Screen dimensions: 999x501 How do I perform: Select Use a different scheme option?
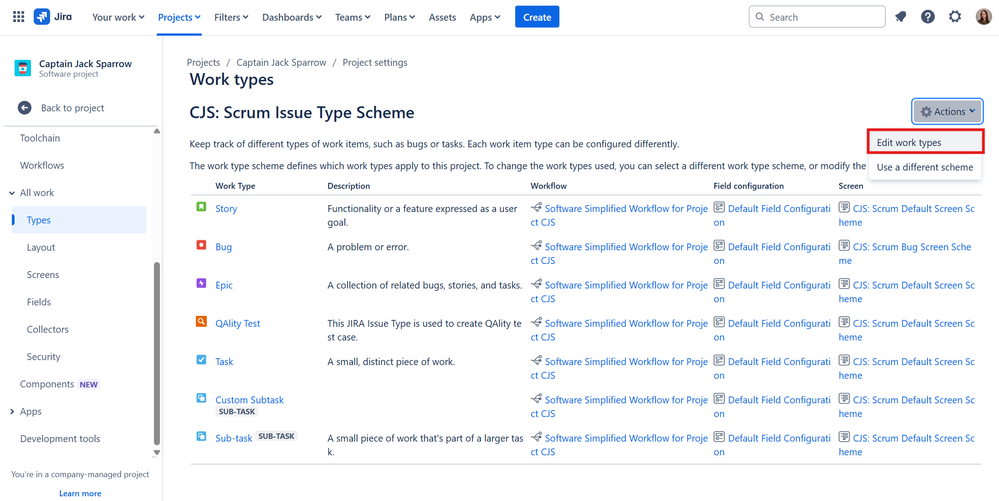924,167
